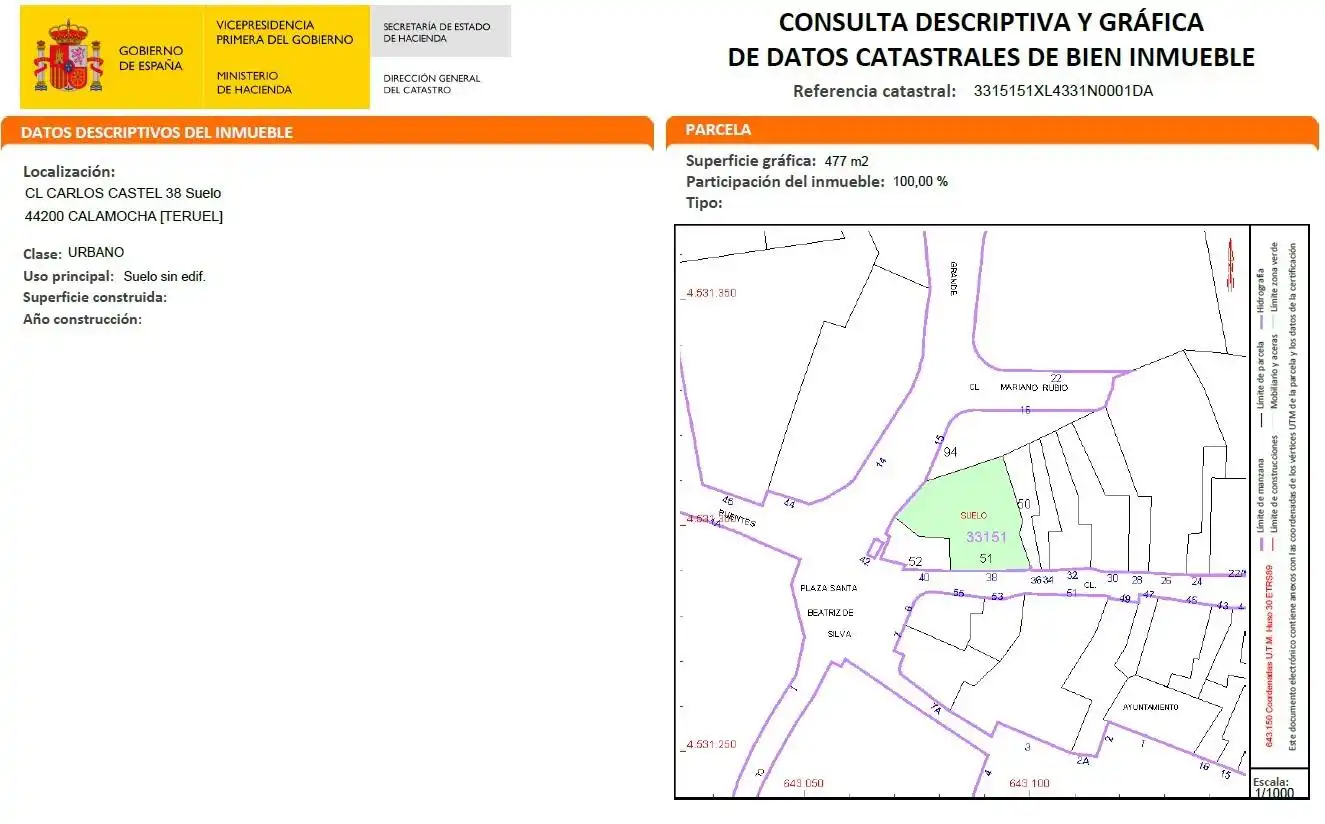The image size is (1325, 824).
Task: Select the value 477 m2
Action: click(x=846, y=161)
